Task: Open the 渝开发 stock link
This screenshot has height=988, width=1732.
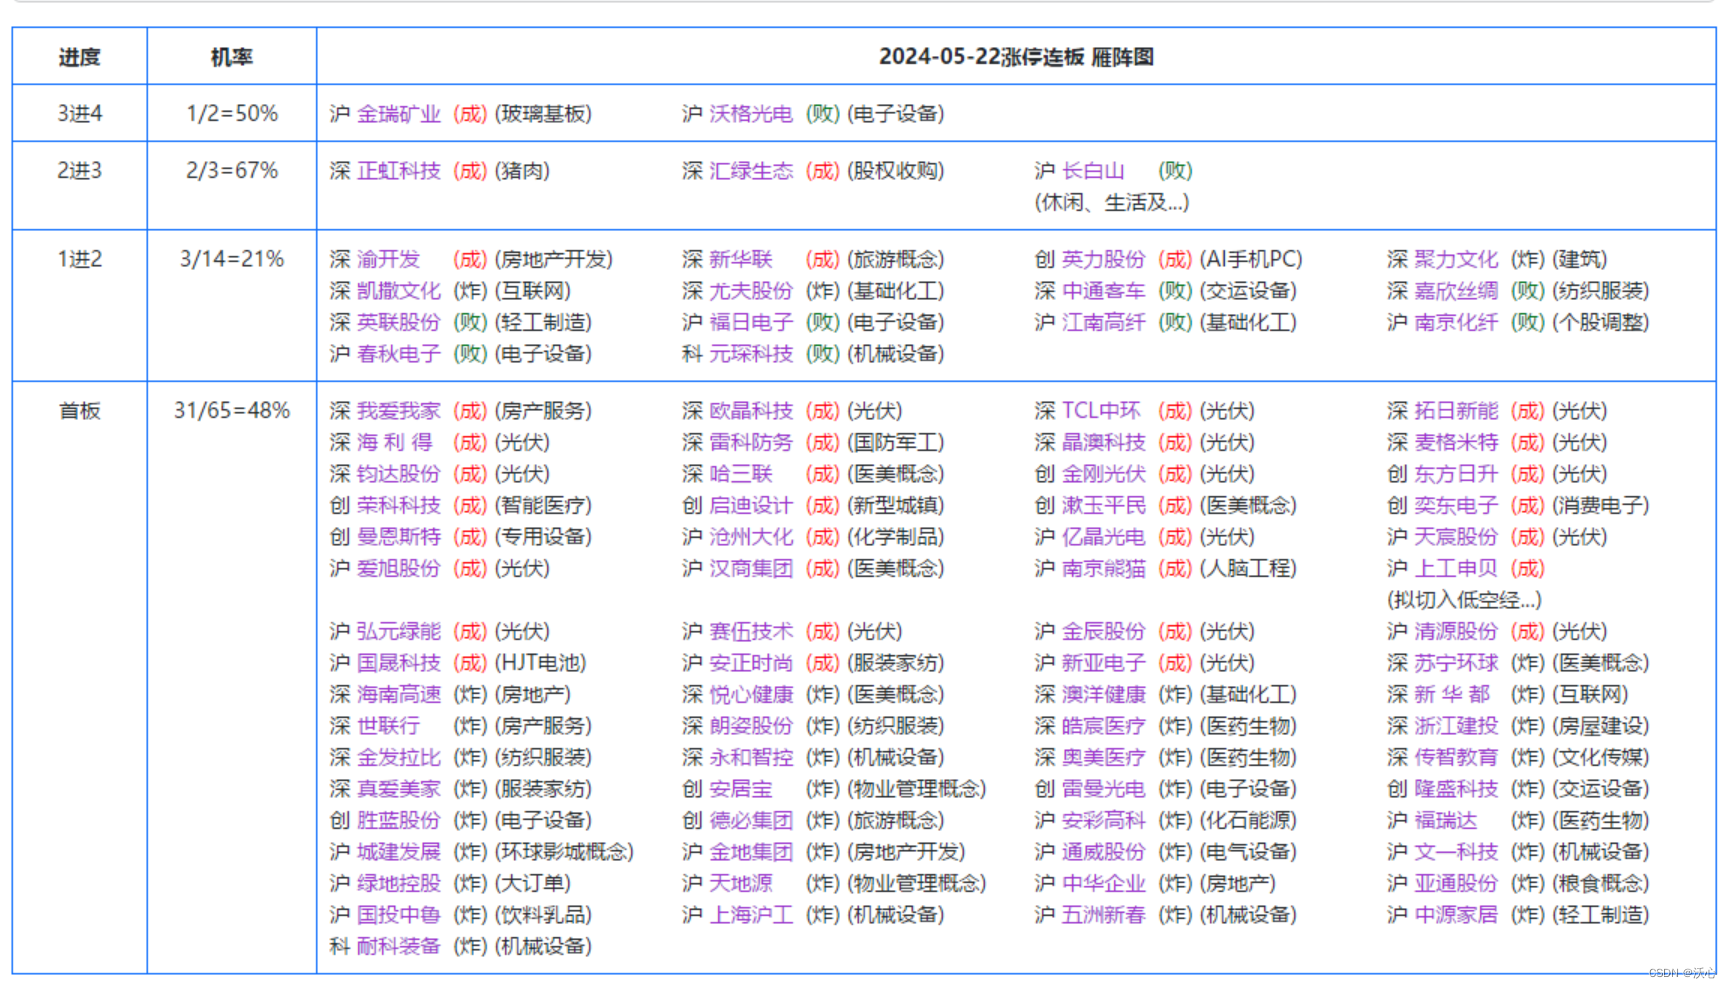Action: (389, 260)
